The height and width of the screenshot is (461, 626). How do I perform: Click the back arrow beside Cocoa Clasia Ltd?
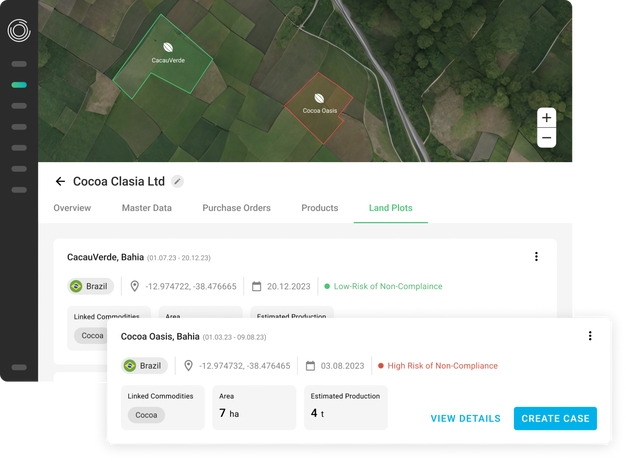point(60,182)
